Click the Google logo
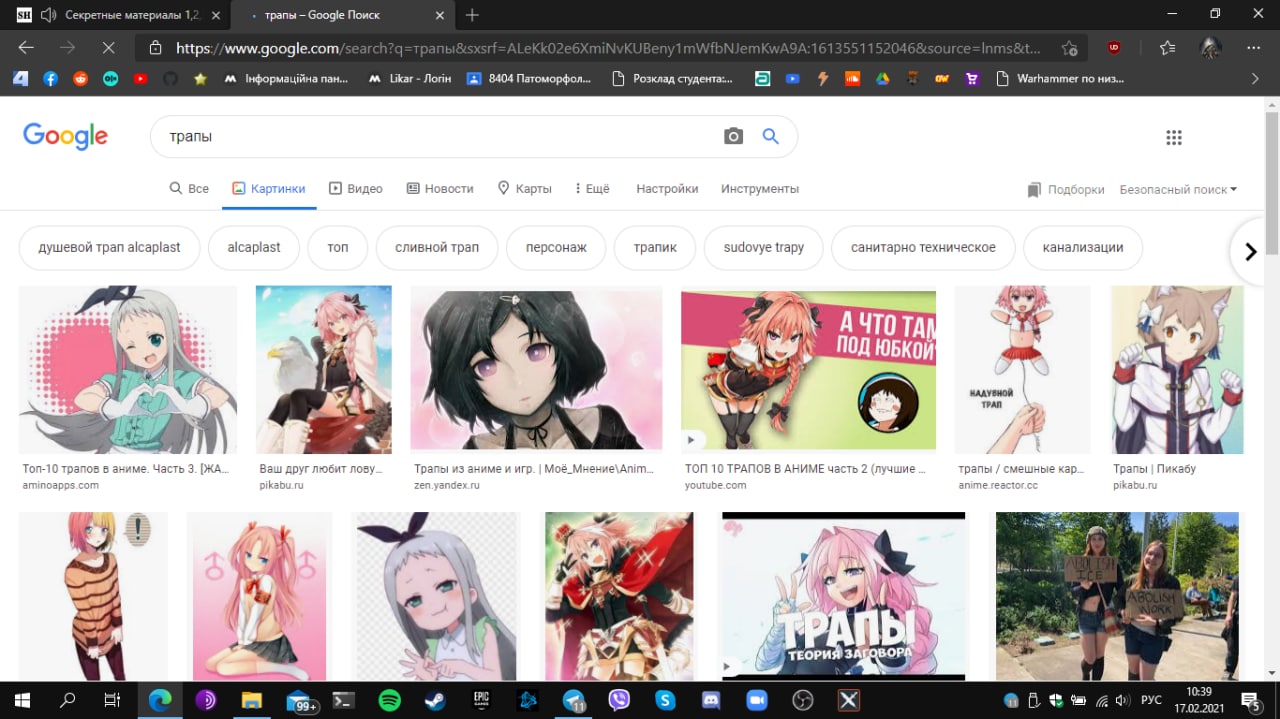The image size is (1280, 719). click(65, 136)
